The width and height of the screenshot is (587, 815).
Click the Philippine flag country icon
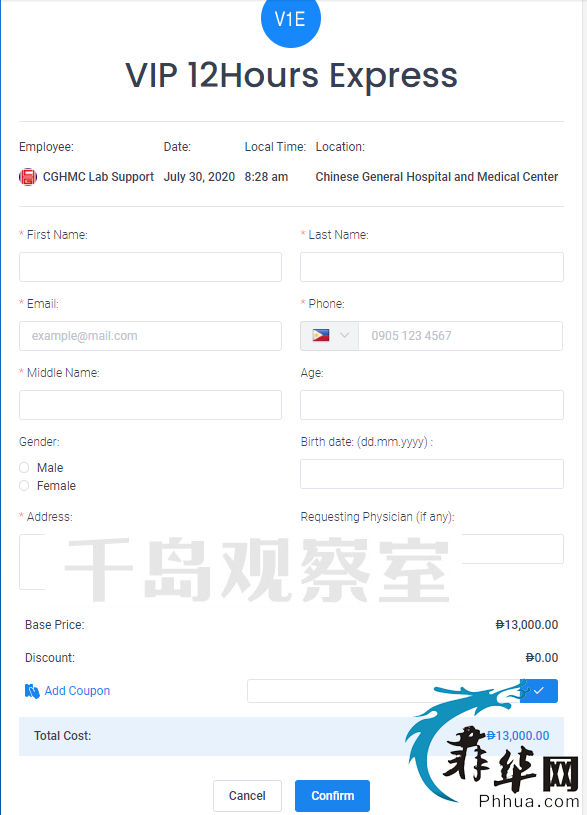point(321,335)
